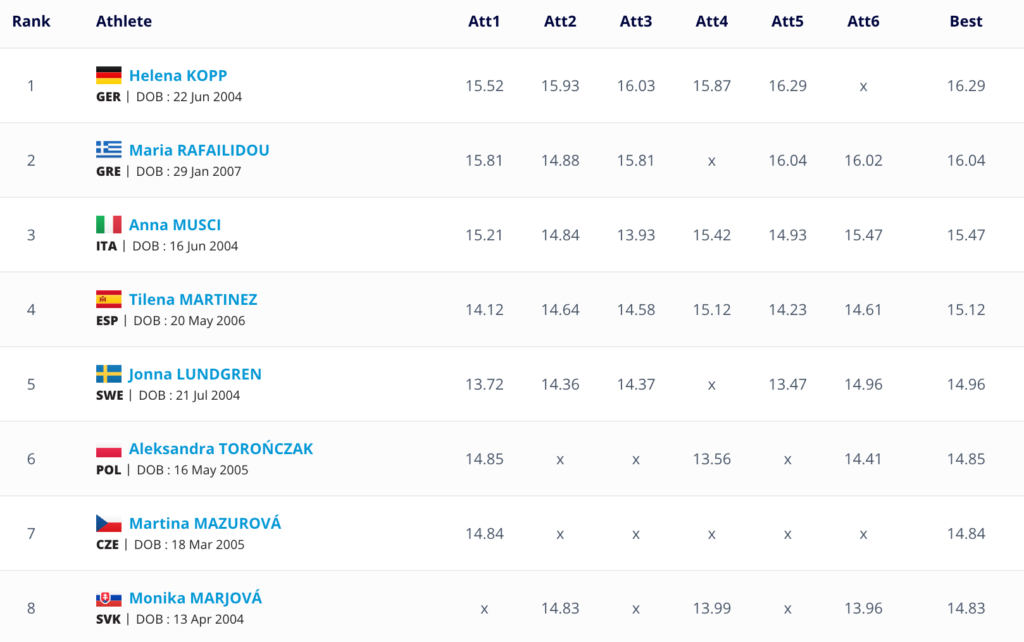The image size is (1024, 642).
Task: Open Aleksandra TOROŃCZAK athlete profile
Action: point(221,449)
